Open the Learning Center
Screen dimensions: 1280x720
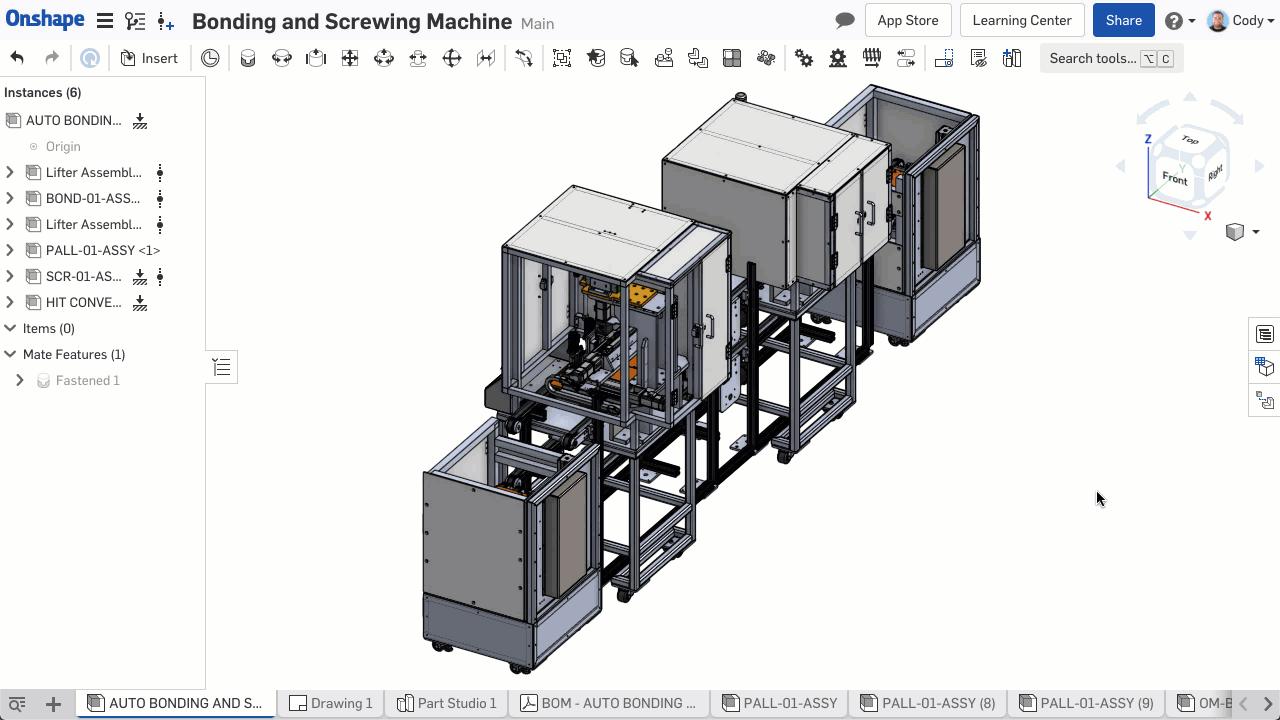[1021, 20]
